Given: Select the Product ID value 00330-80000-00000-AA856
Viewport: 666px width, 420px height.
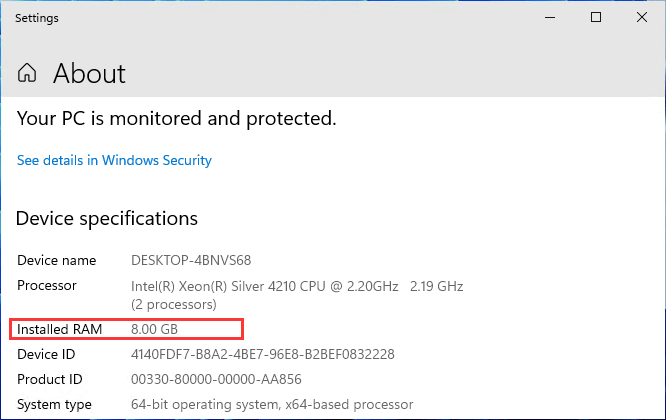Looking at the screenshot, I should (x=215, y=379).
